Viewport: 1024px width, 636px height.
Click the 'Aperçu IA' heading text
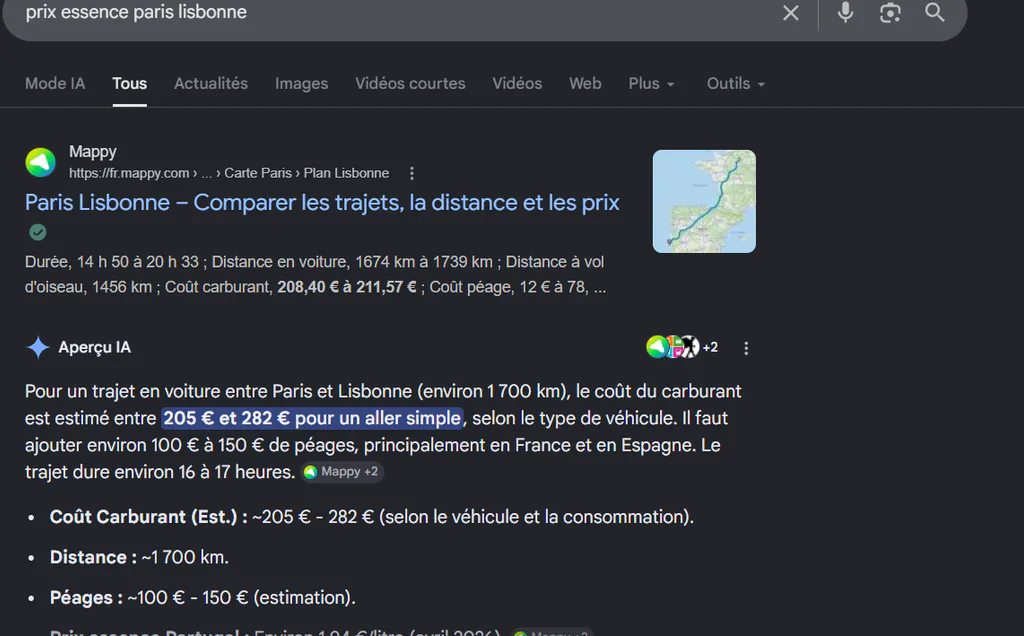[x=95, y=347]
